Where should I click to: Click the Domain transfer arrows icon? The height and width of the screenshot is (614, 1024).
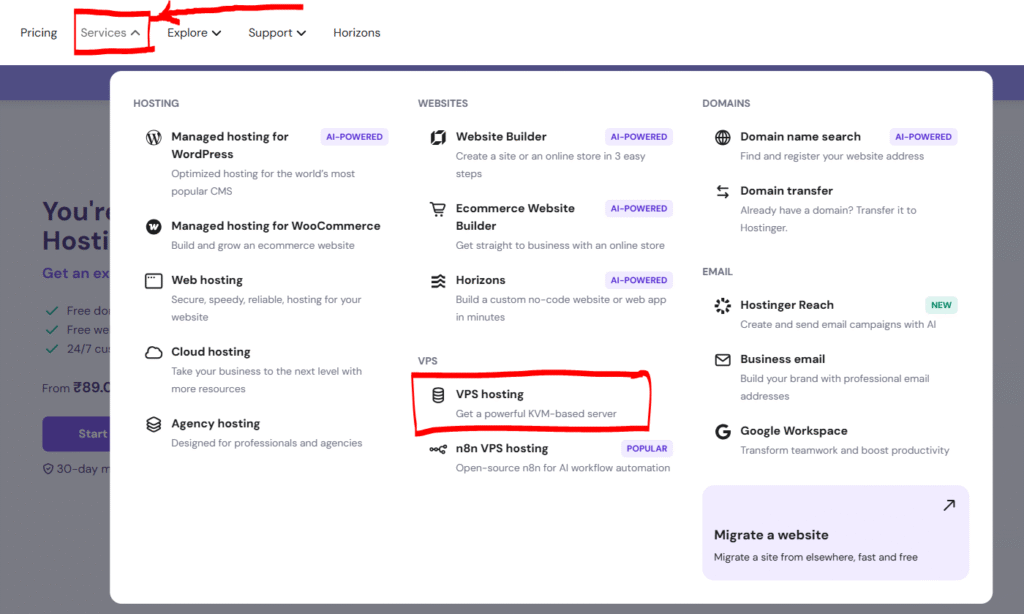[x=722, y=191]
